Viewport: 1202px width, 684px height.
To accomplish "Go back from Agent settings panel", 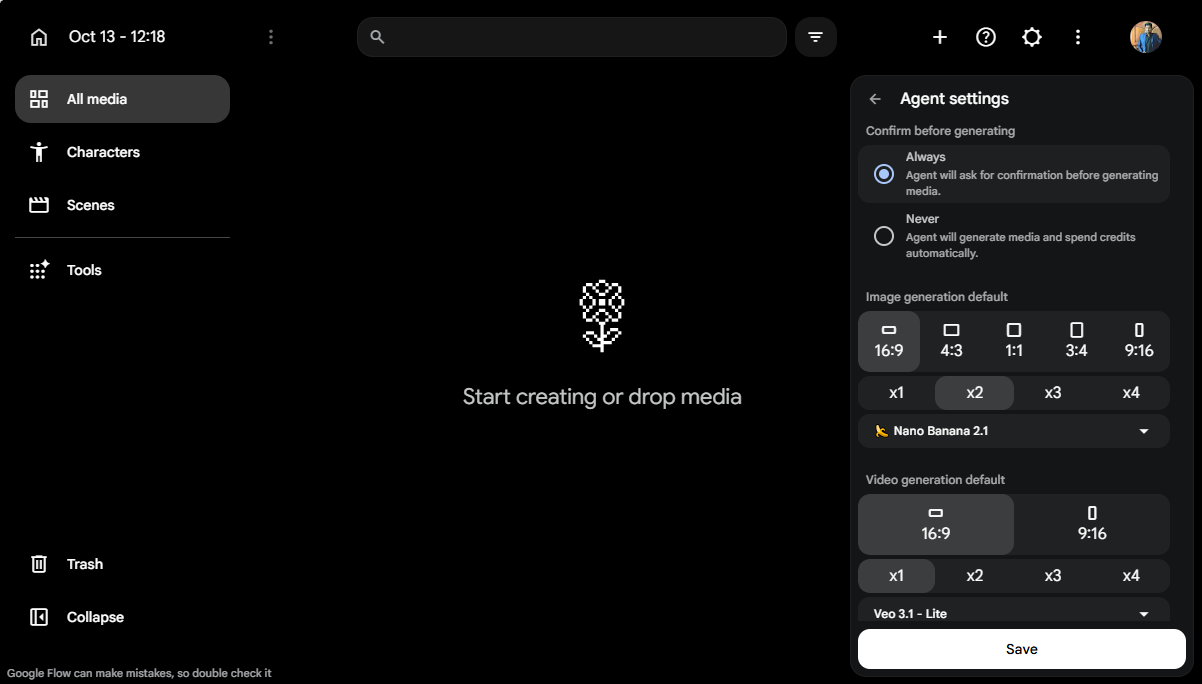I will coord(875,99).
